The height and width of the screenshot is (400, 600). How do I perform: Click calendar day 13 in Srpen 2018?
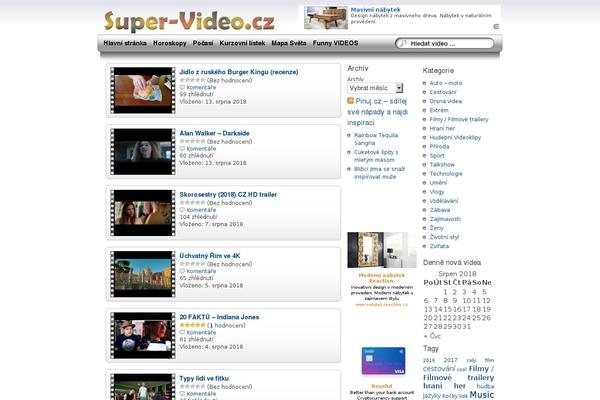tap(428, 309)
